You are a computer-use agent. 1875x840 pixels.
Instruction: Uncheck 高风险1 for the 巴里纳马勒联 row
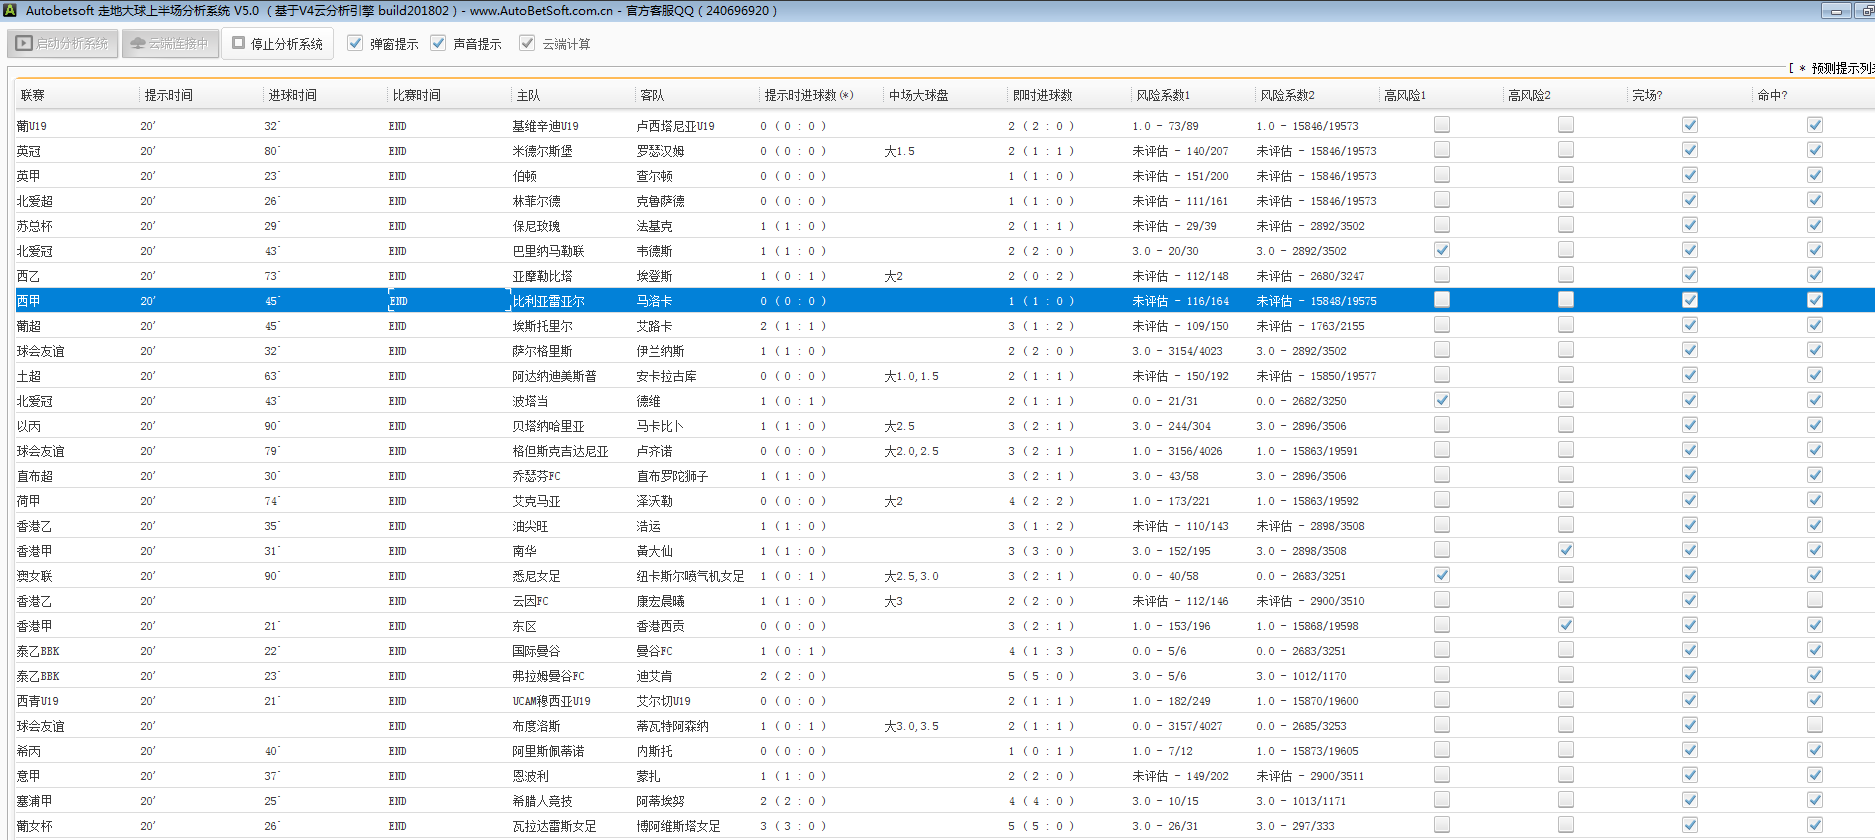coord(1441,250)
